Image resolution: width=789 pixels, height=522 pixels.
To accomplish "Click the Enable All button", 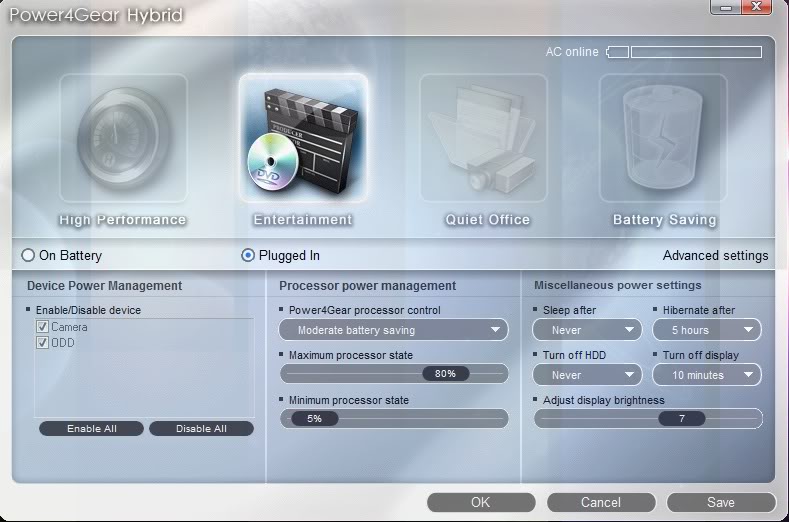I will (x=92, y=428).
